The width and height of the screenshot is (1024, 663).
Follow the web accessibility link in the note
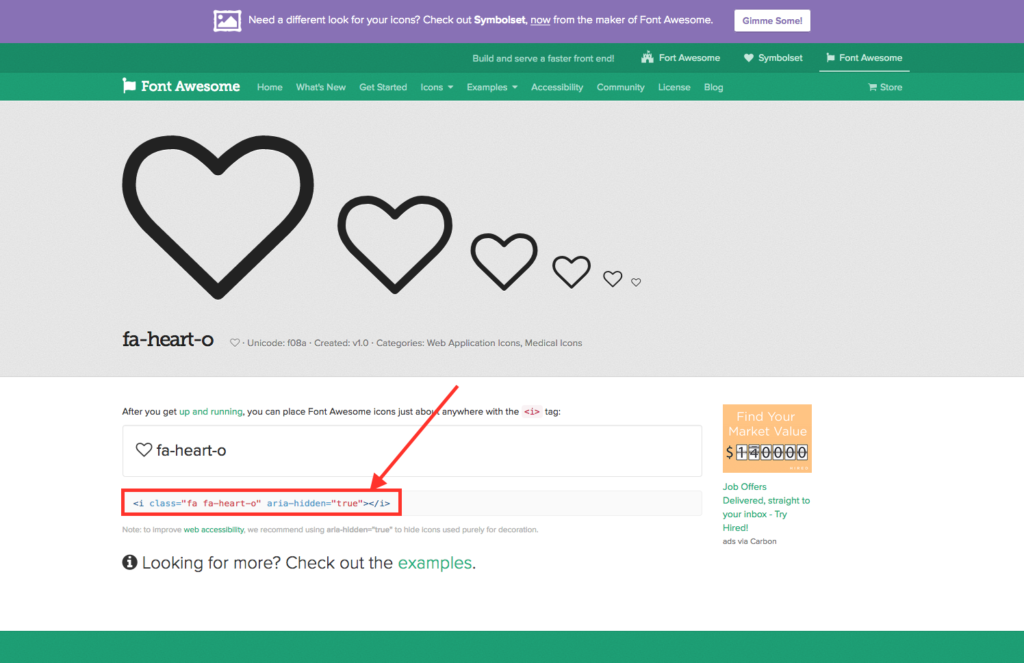213,529
